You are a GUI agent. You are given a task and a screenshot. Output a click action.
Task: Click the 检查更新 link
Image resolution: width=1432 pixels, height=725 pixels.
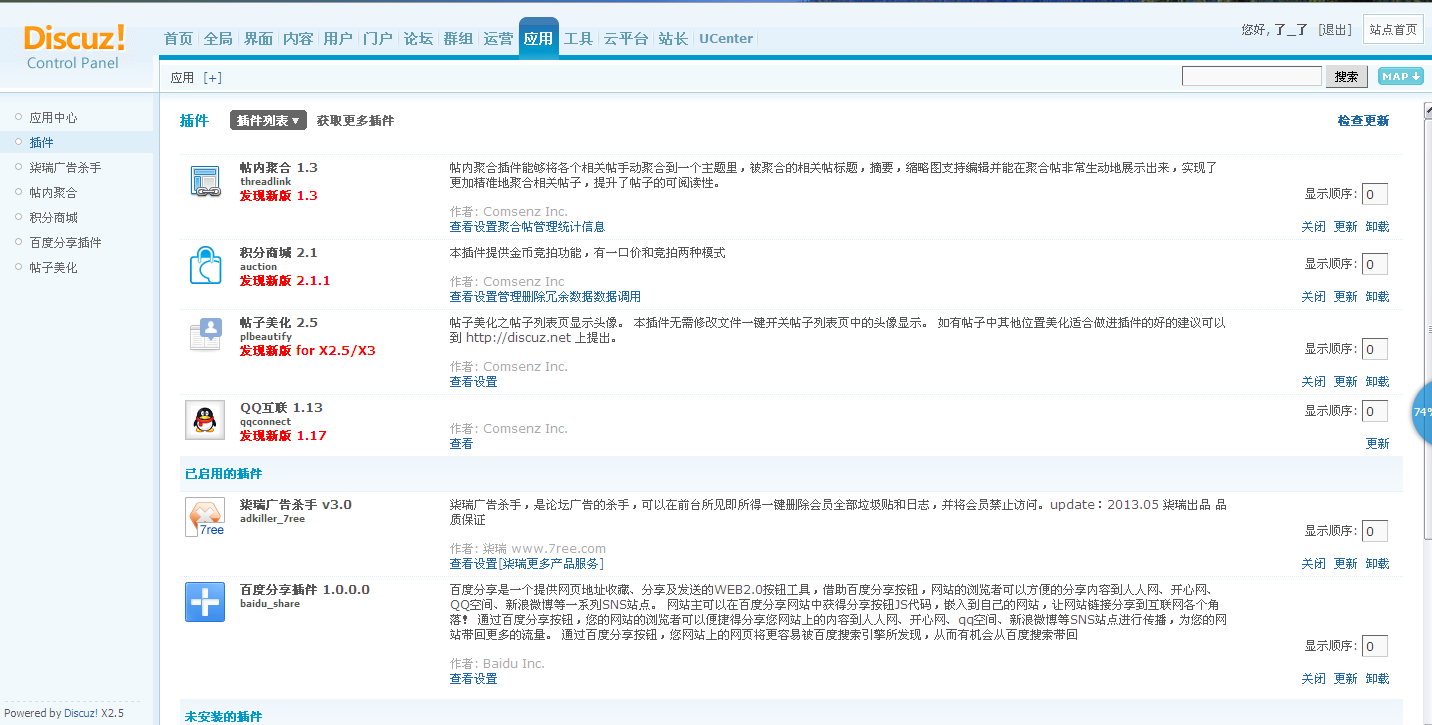[1363, 121]
